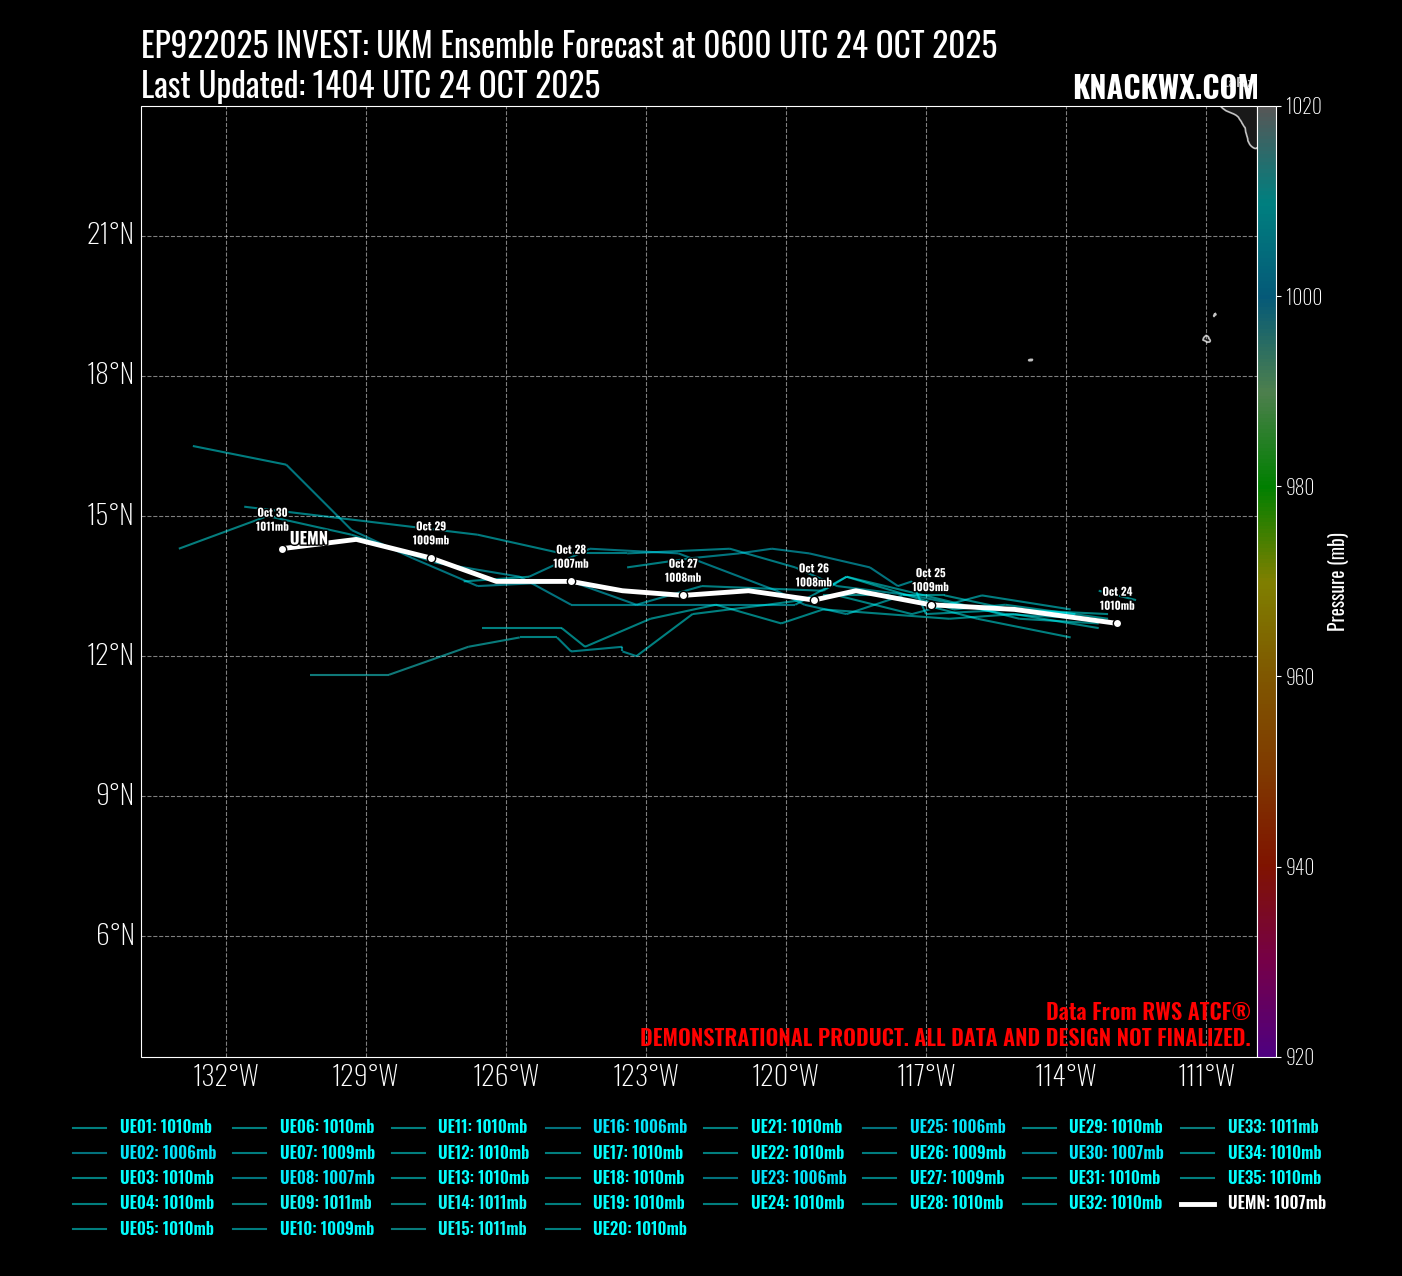
Task: Click the UE25: 1006mb legend item
Action: [957, 1127]
